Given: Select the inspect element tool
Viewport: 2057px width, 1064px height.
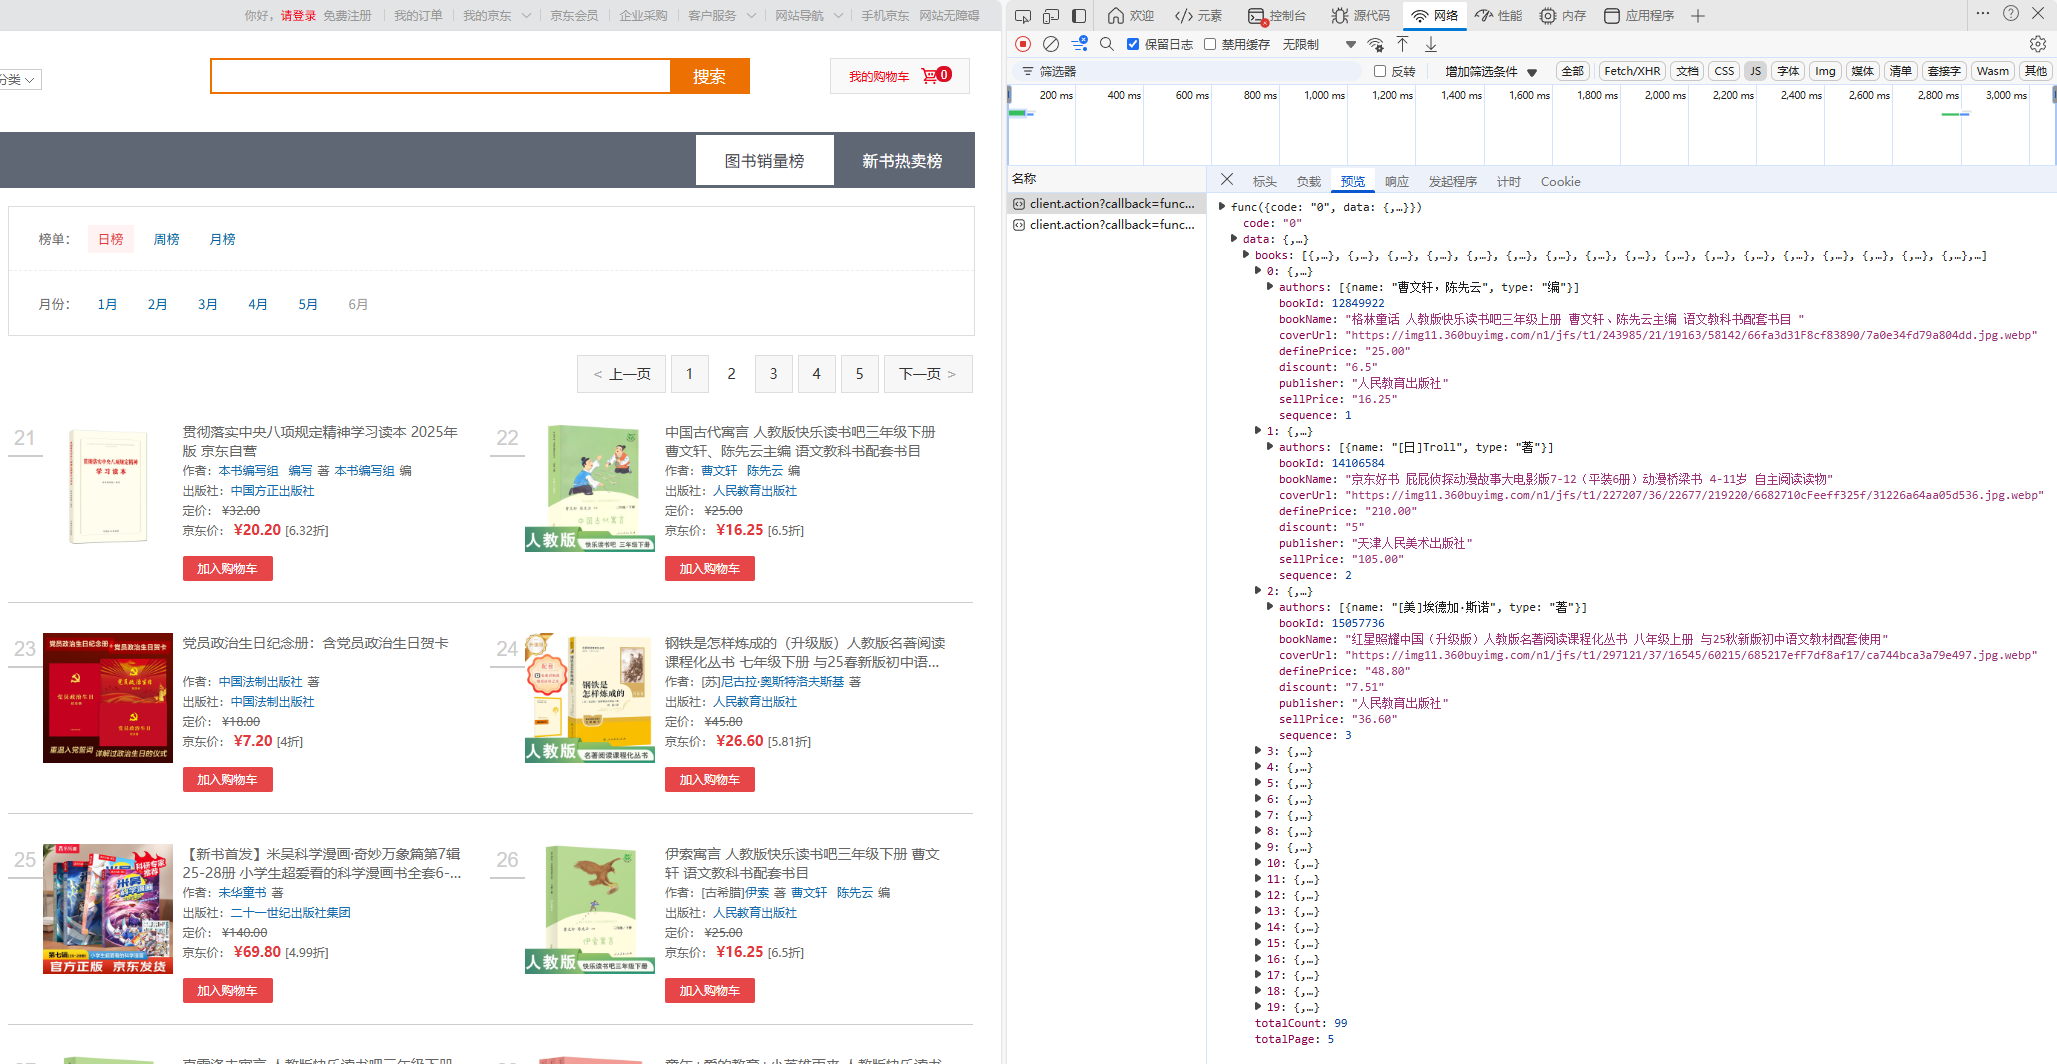Looking at the screenshot, I should tap(1022, 15).
